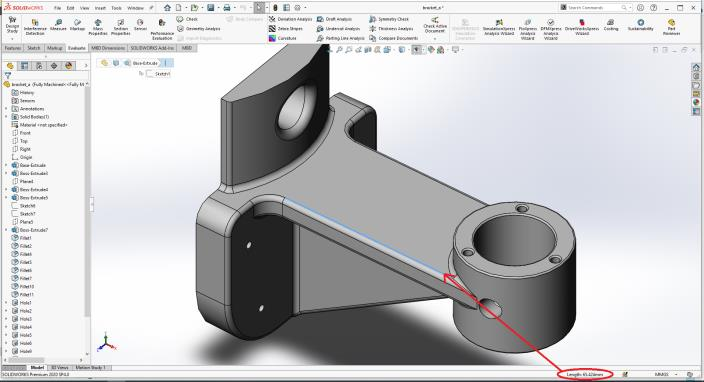Run Interference Detection
The image size is (704, 382).
35,27
